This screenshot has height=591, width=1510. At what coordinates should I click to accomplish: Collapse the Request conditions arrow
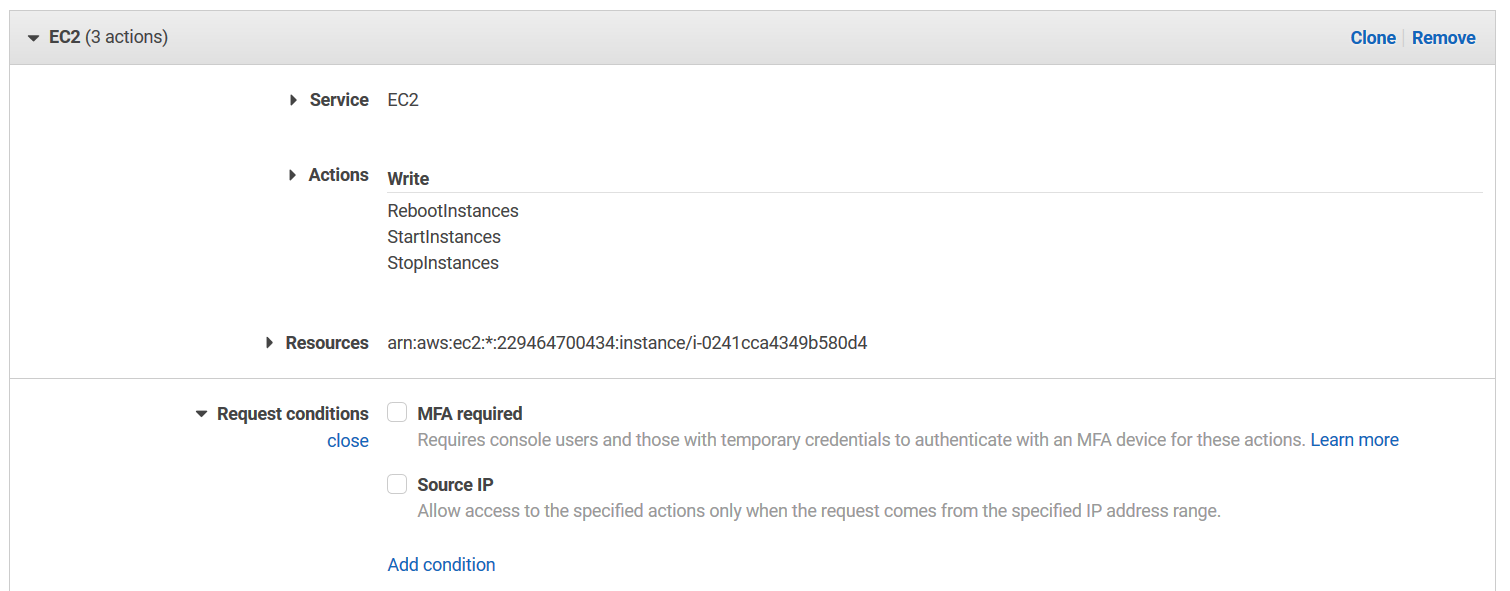coord(201,414)
